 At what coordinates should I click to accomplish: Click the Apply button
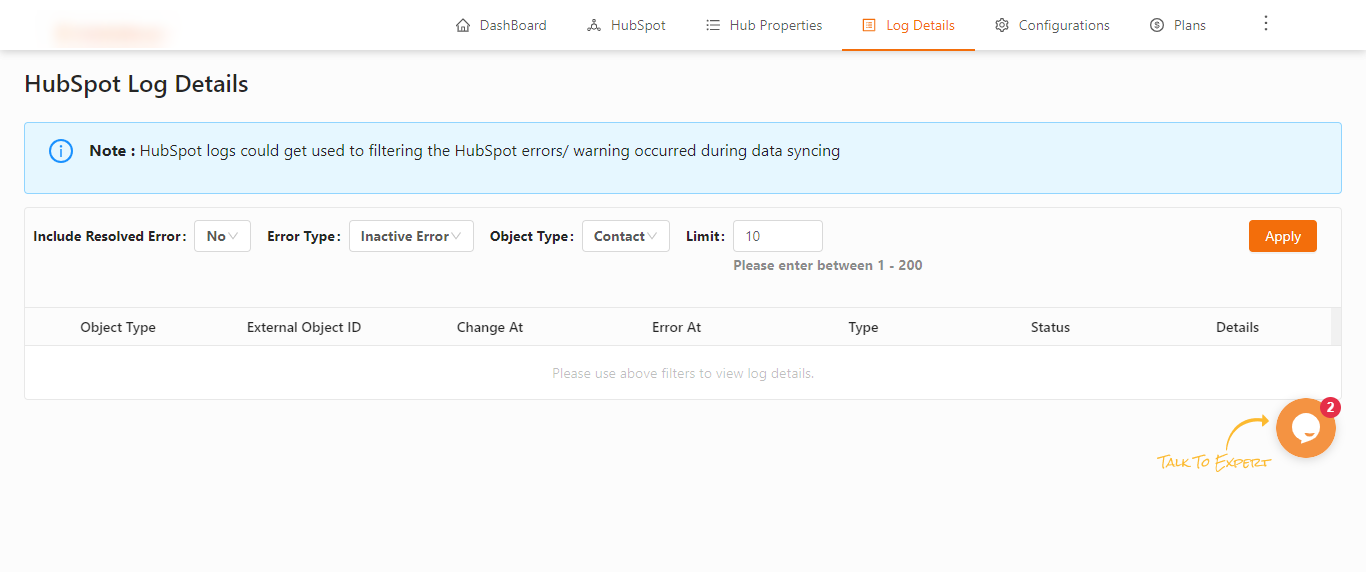coord(1283,236)
